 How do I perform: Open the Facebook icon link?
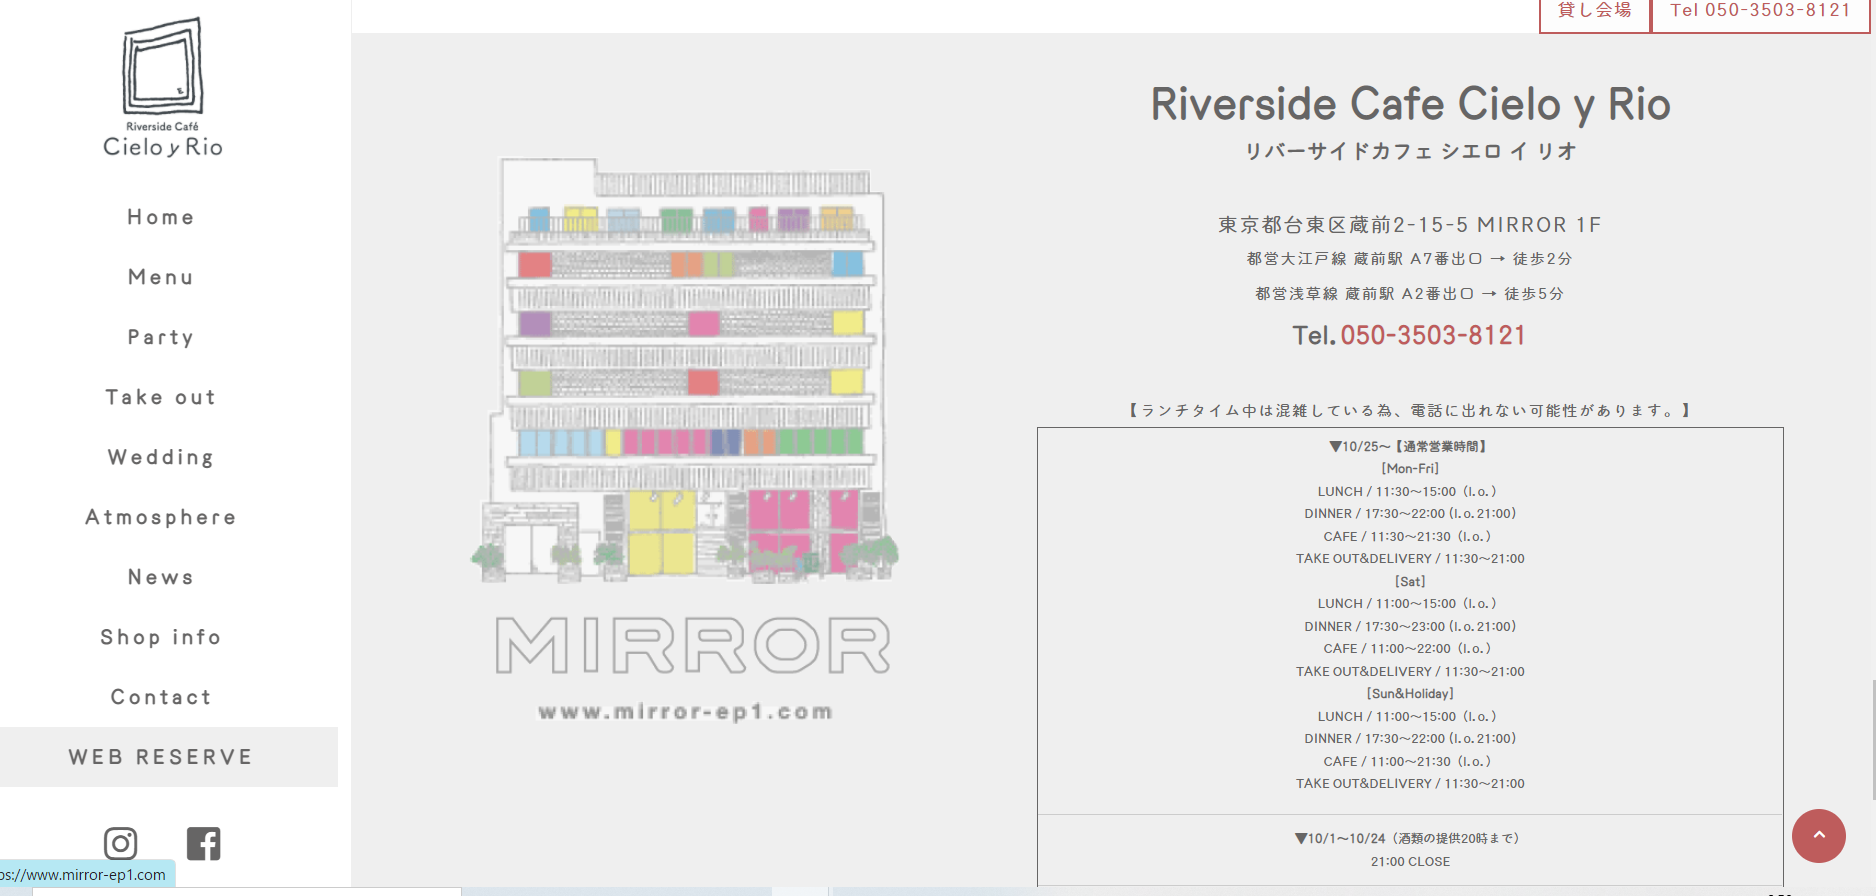203,844
